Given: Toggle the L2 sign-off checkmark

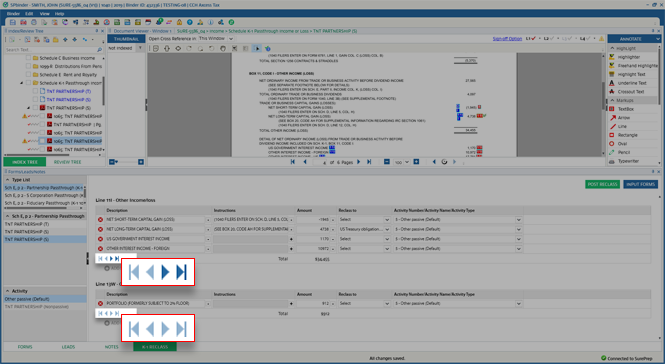Looking at the screenshot, I should pos(552,39).
